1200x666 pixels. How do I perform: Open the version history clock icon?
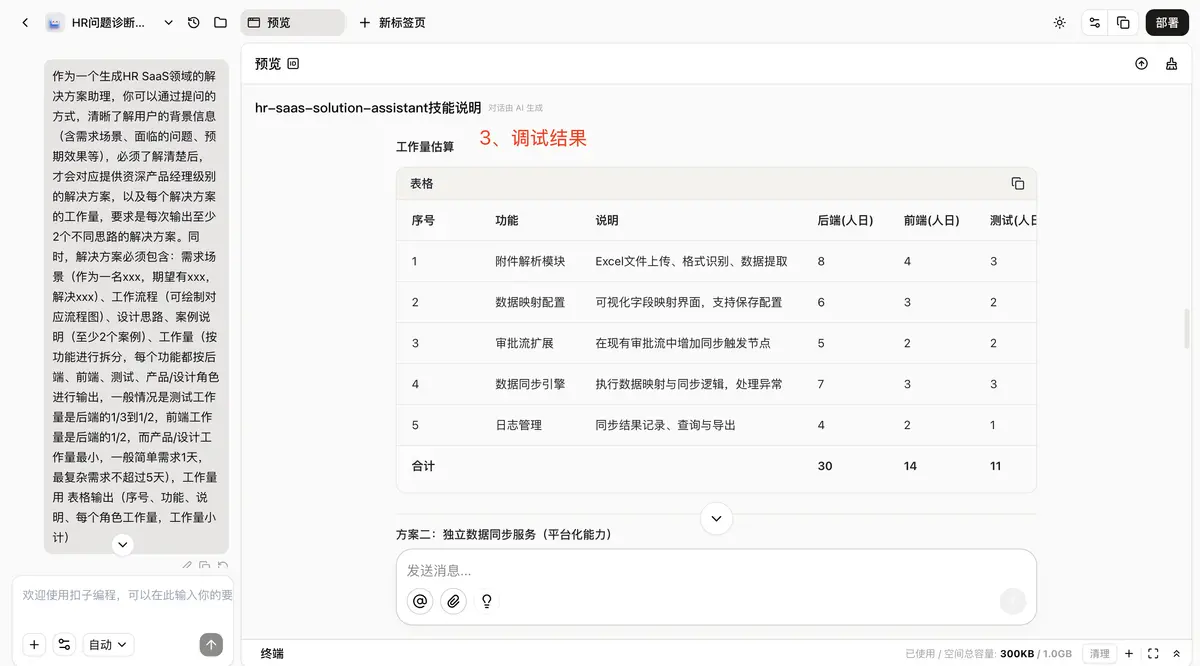pos(194,22)
